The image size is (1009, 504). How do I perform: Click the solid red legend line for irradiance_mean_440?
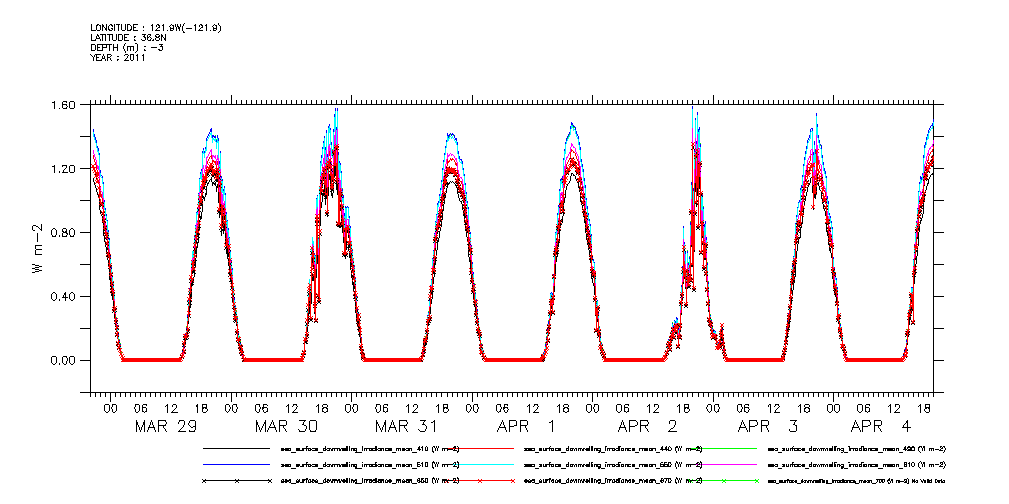480,448
